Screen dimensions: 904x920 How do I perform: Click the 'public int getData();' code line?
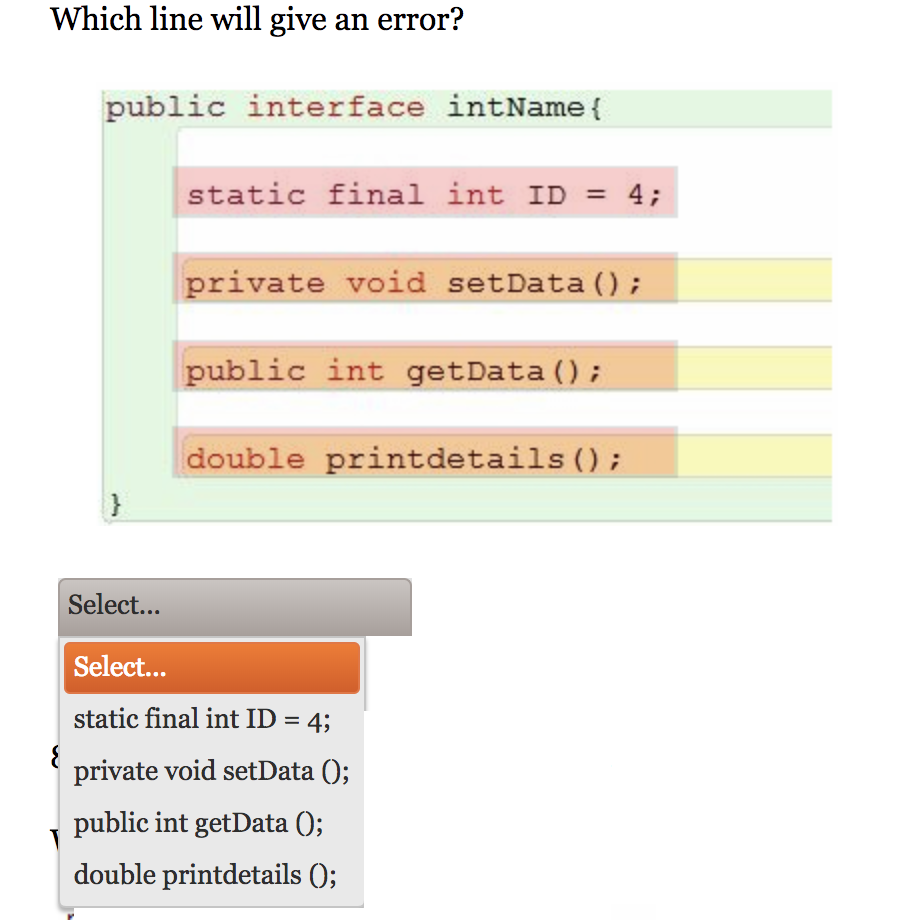(400, 370)
